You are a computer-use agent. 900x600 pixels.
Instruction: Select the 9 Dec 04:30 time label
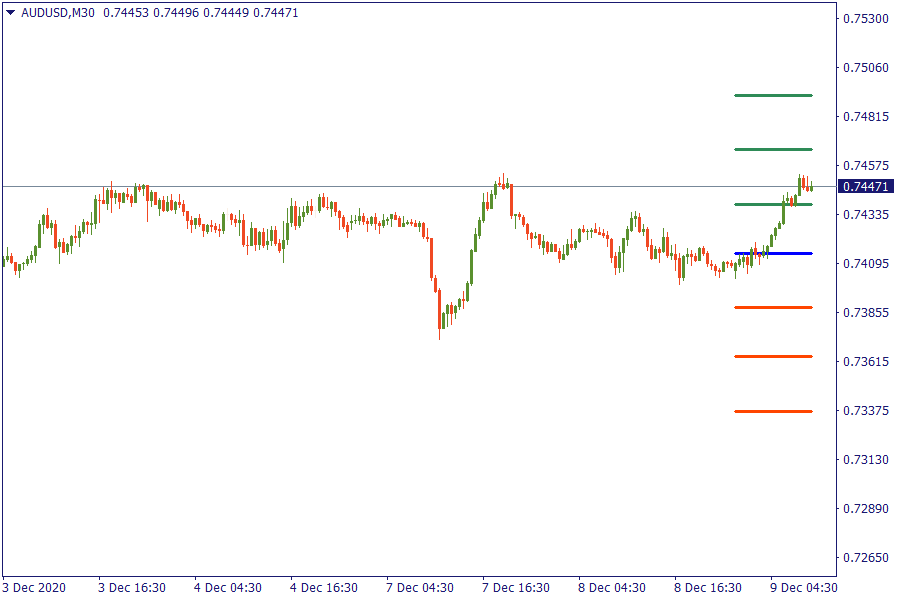[x=804, y=587]
